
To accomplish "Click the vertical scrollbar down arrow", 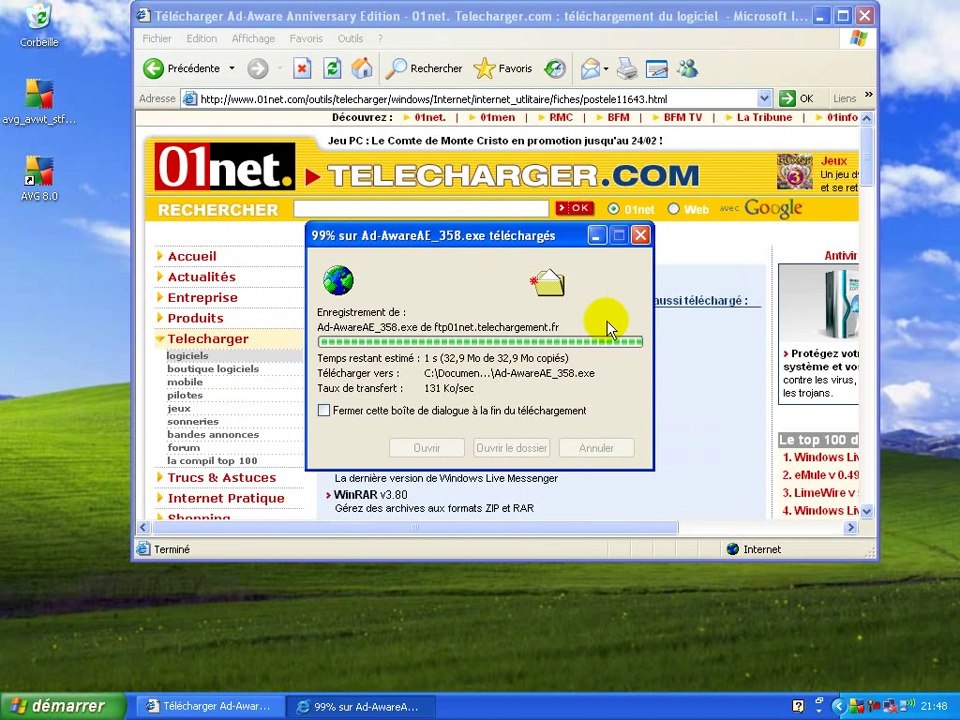I will click(x=867, y=511).
